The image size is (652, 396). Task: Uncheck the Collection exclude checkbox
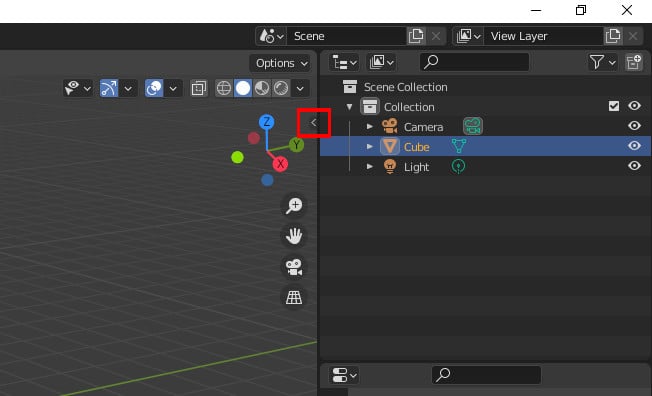pyautogui.click(x=614, y=106)
